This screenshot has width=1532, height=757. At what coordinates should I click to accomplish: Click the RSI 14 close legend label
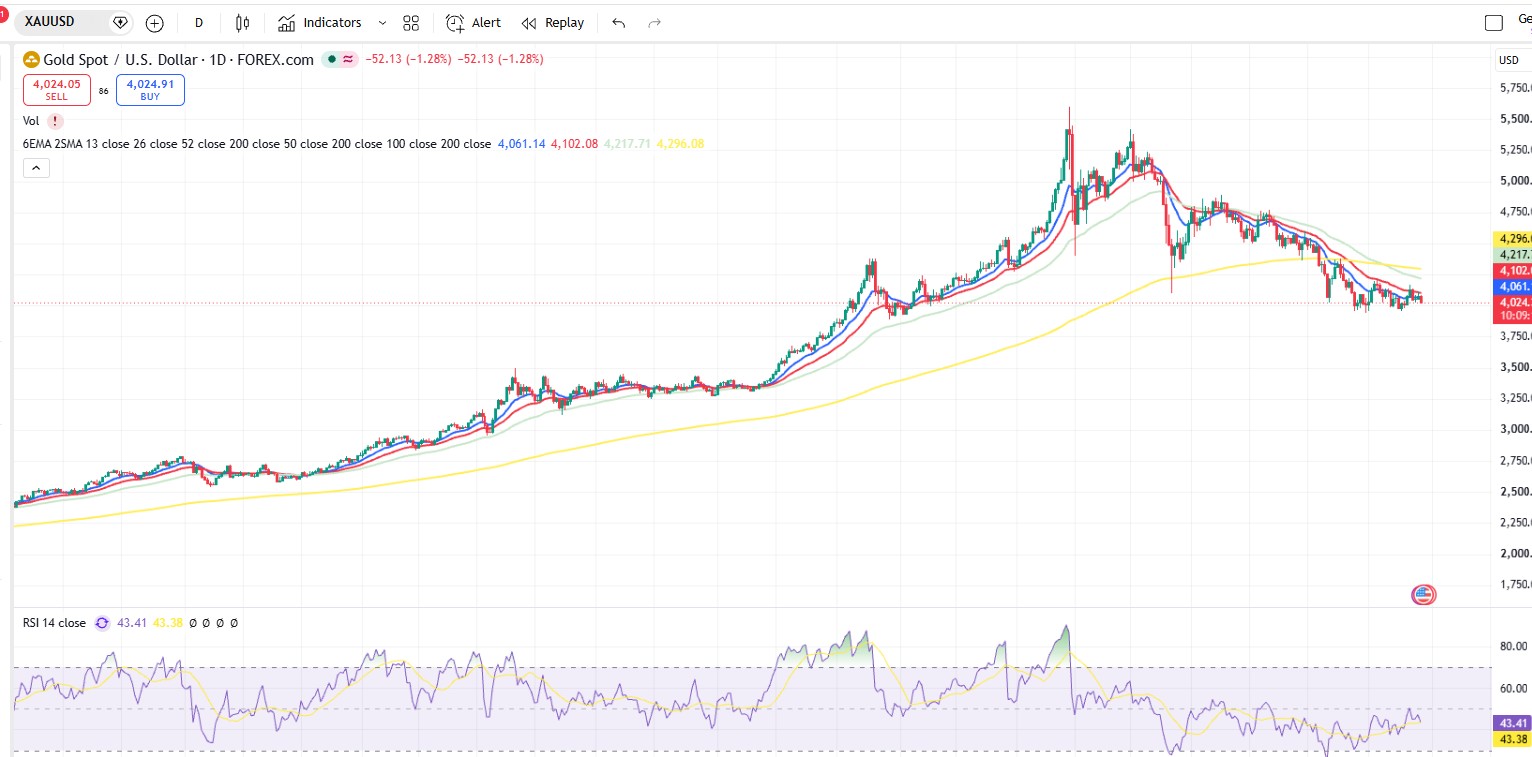(x=55, y=623)
